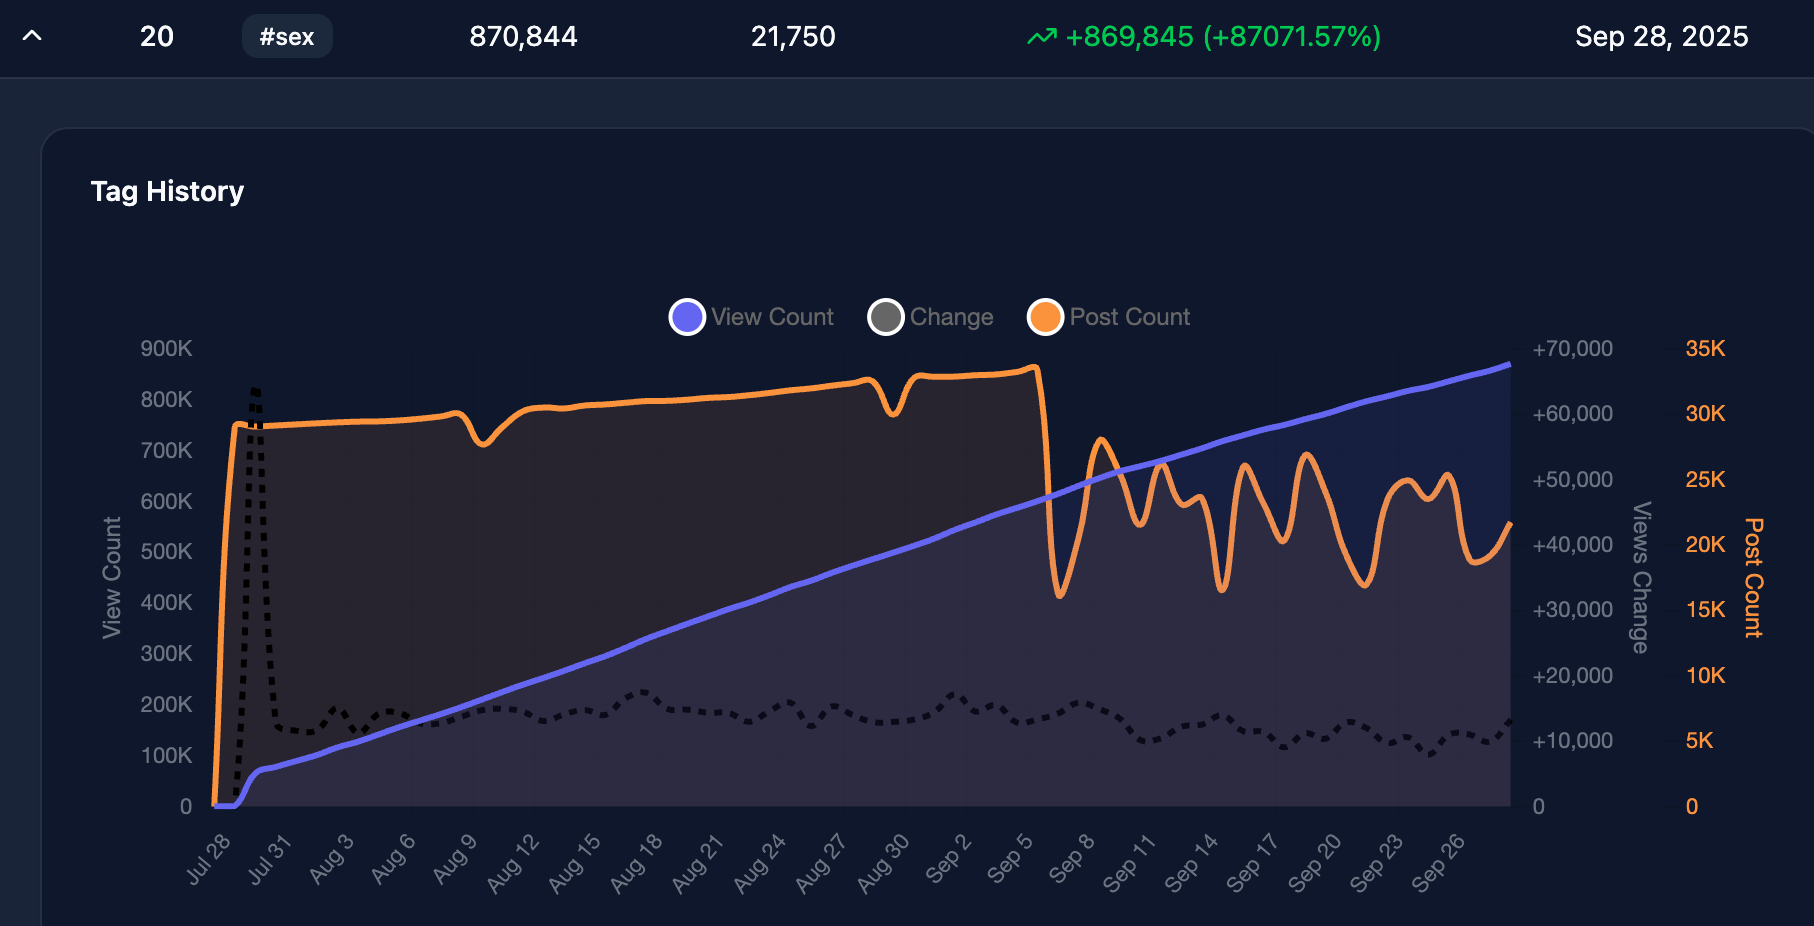Click the Post Count legend label
1814x926 pixels.
point(1130,317)
